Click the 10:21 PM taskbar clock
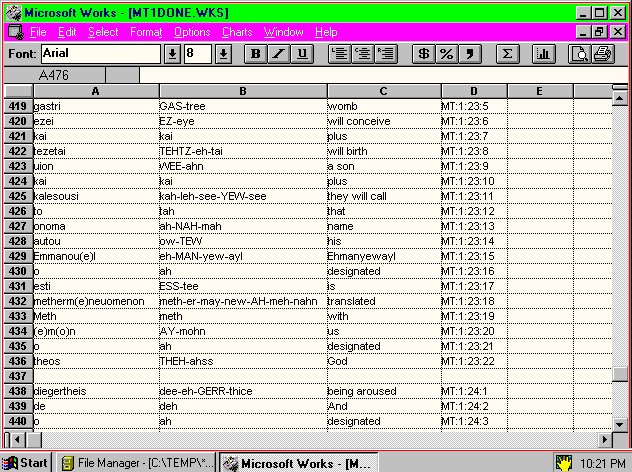This screenshot has height=472, width=632. click(x=602, y=464)
